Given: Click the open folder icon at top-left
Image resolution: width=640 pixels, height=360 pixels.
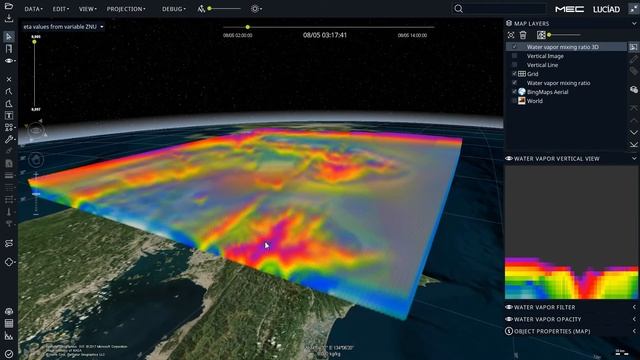Looking at the screenshot, I should (9, 6).
